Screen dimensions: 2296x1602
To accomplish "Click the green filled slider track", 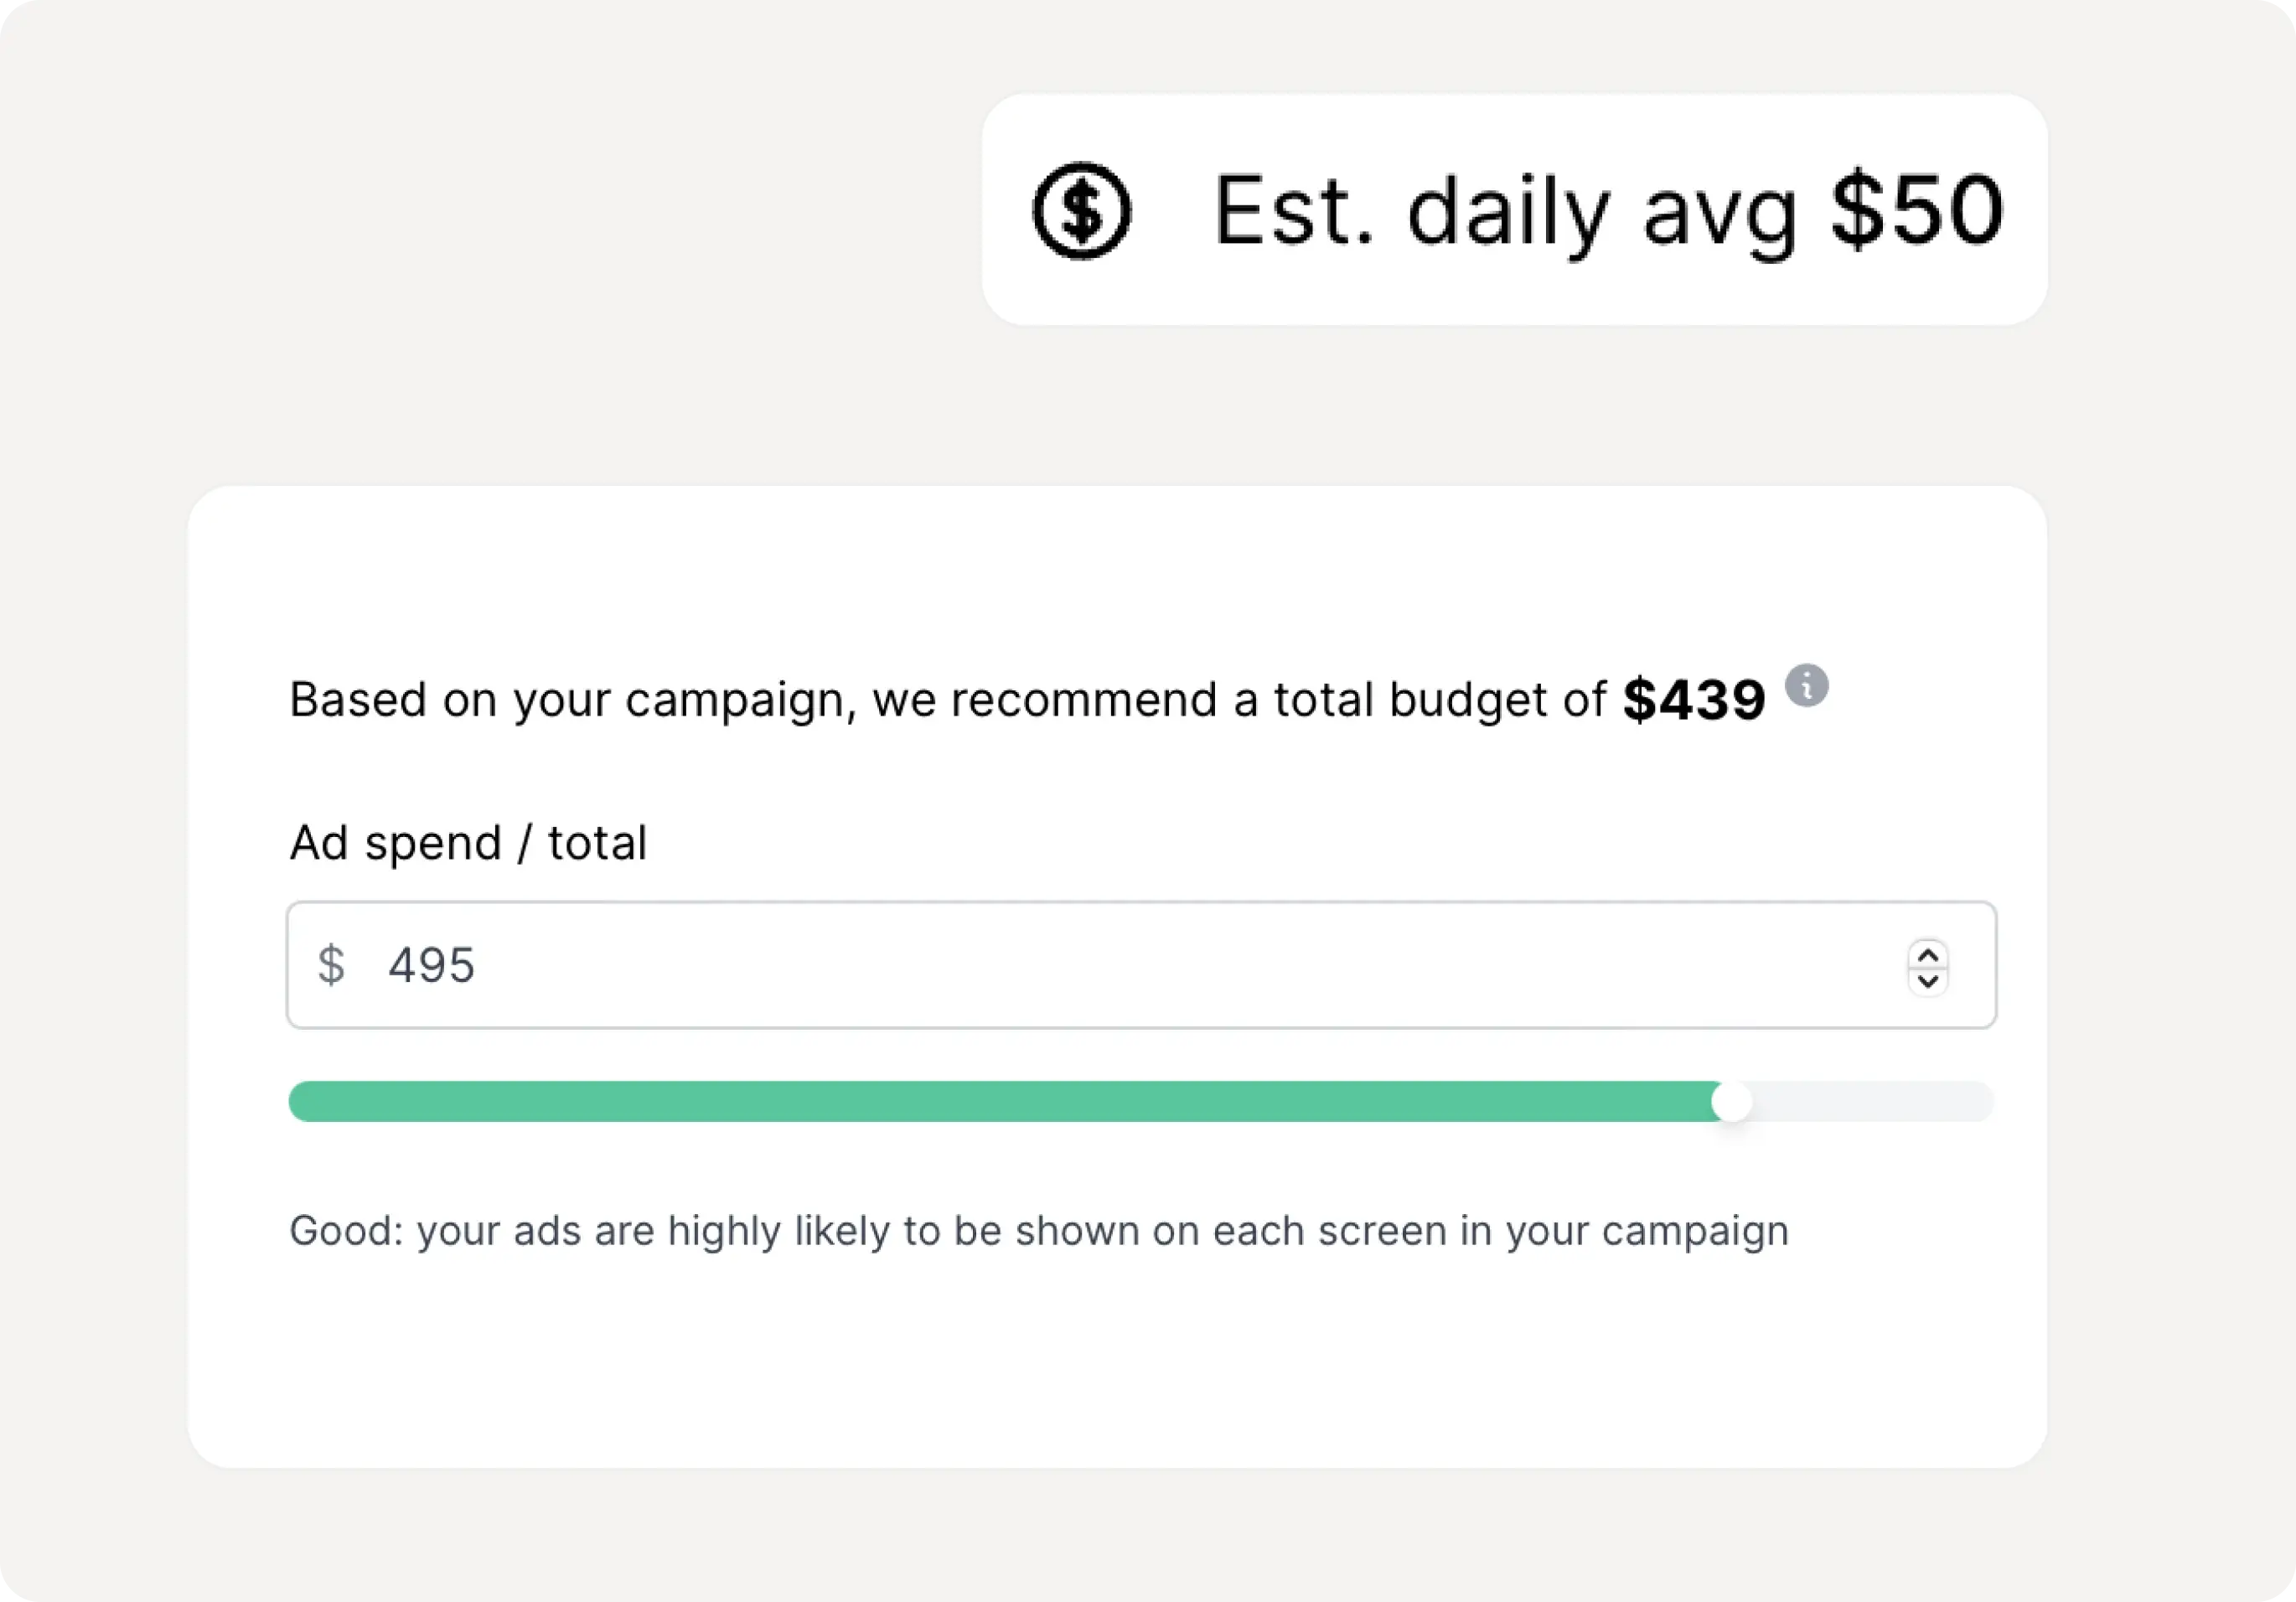I will [1000, 1102].
